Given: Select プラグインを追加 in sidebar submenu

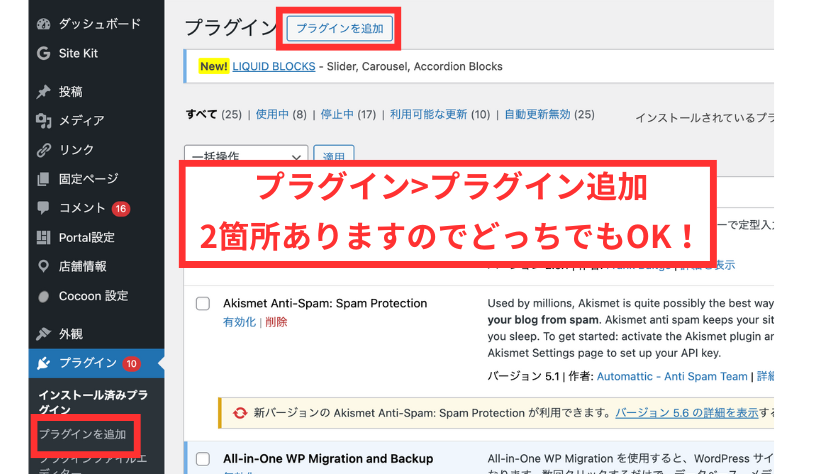Looking at the screenshot, I should tap(82, 434).
